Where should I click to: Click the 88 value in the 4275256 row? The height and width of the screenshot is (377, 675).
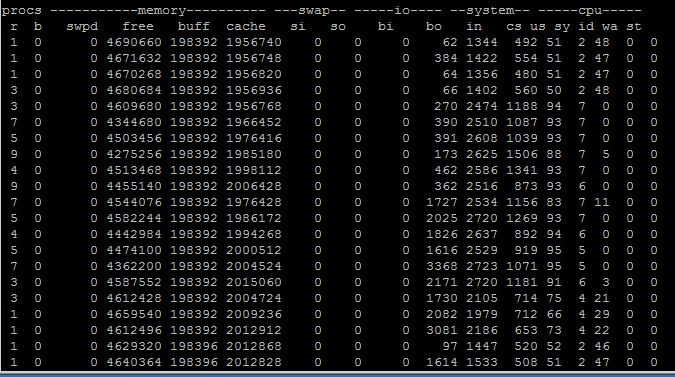(x=554, y=154)
